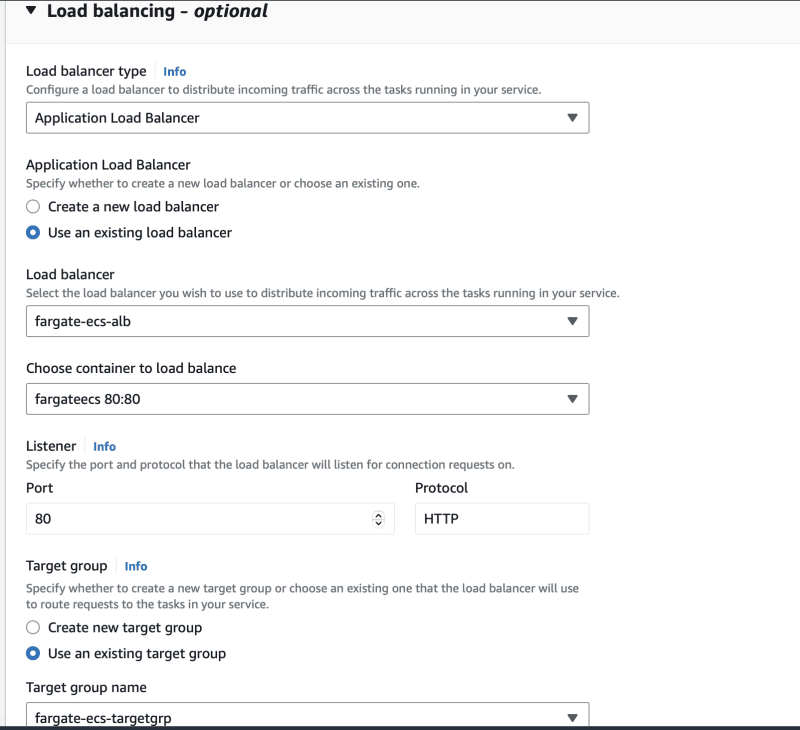
Task: Collapse the Load balancing section triangle
Action: [x=31, y=10]
